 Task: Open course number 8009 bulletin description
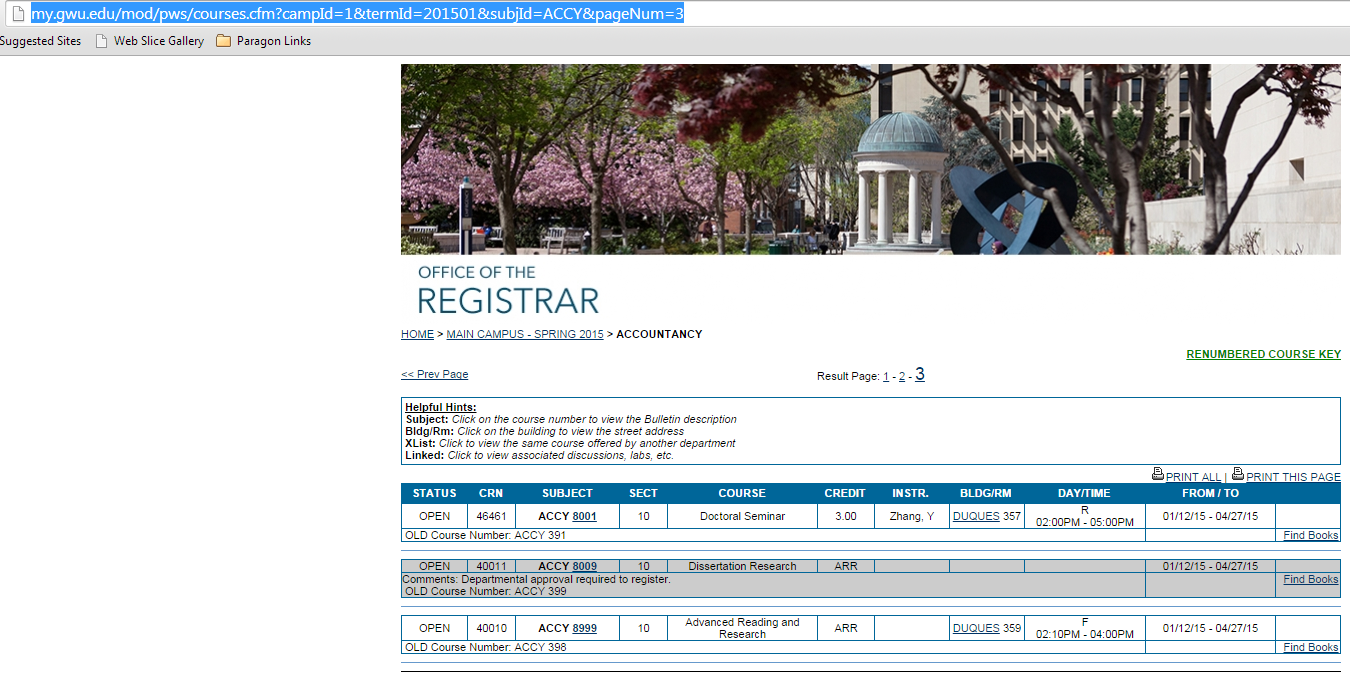(x=584, y=566)
